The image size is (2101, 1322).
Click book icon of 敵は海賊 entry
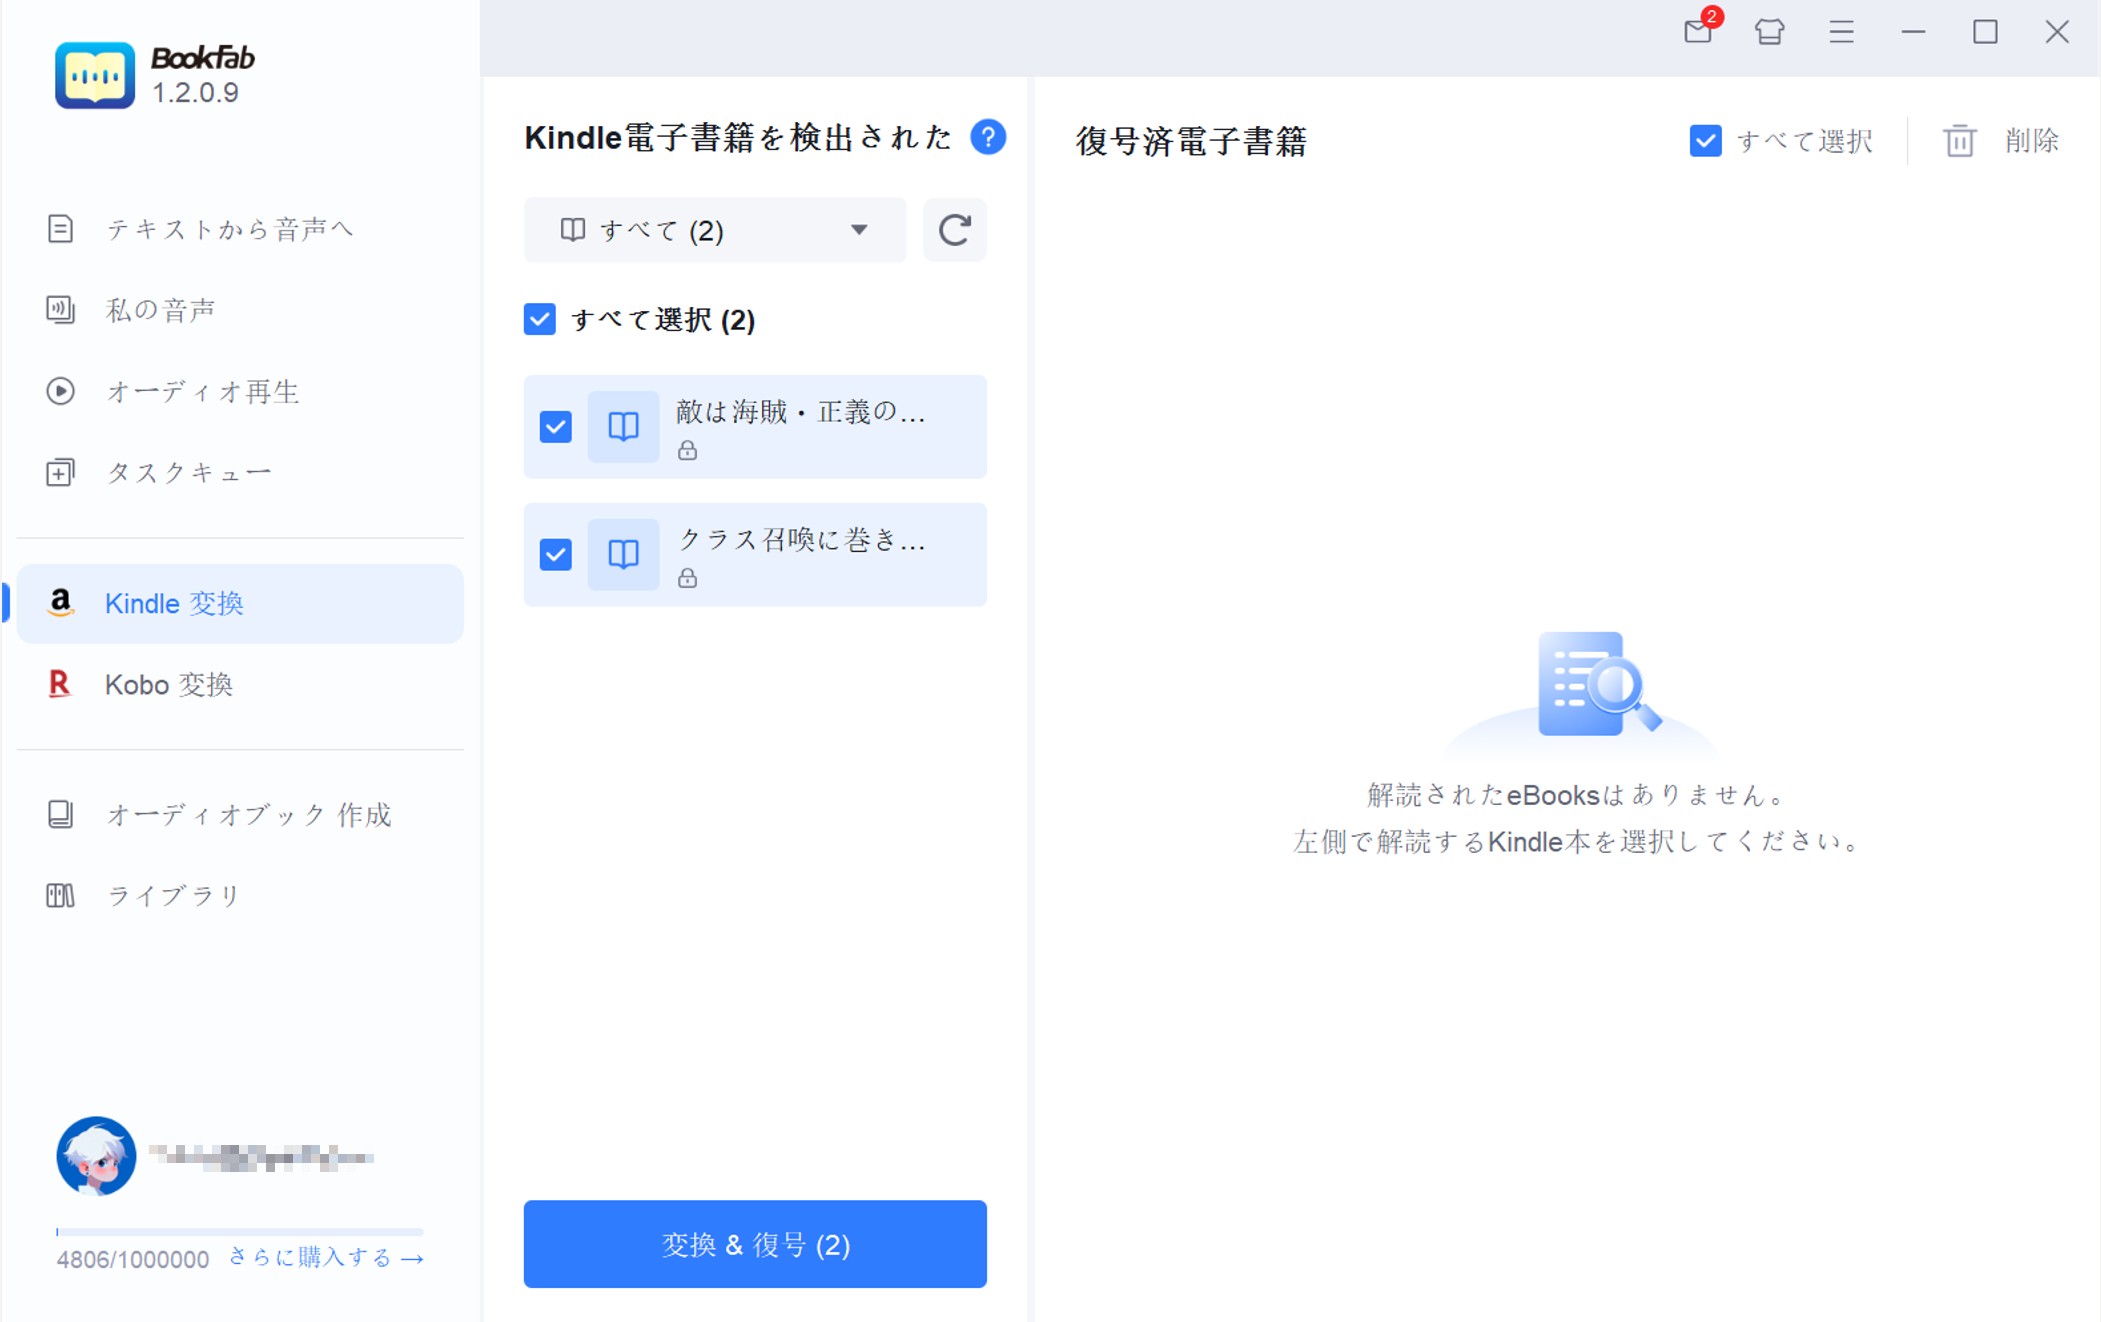(623, 427)
